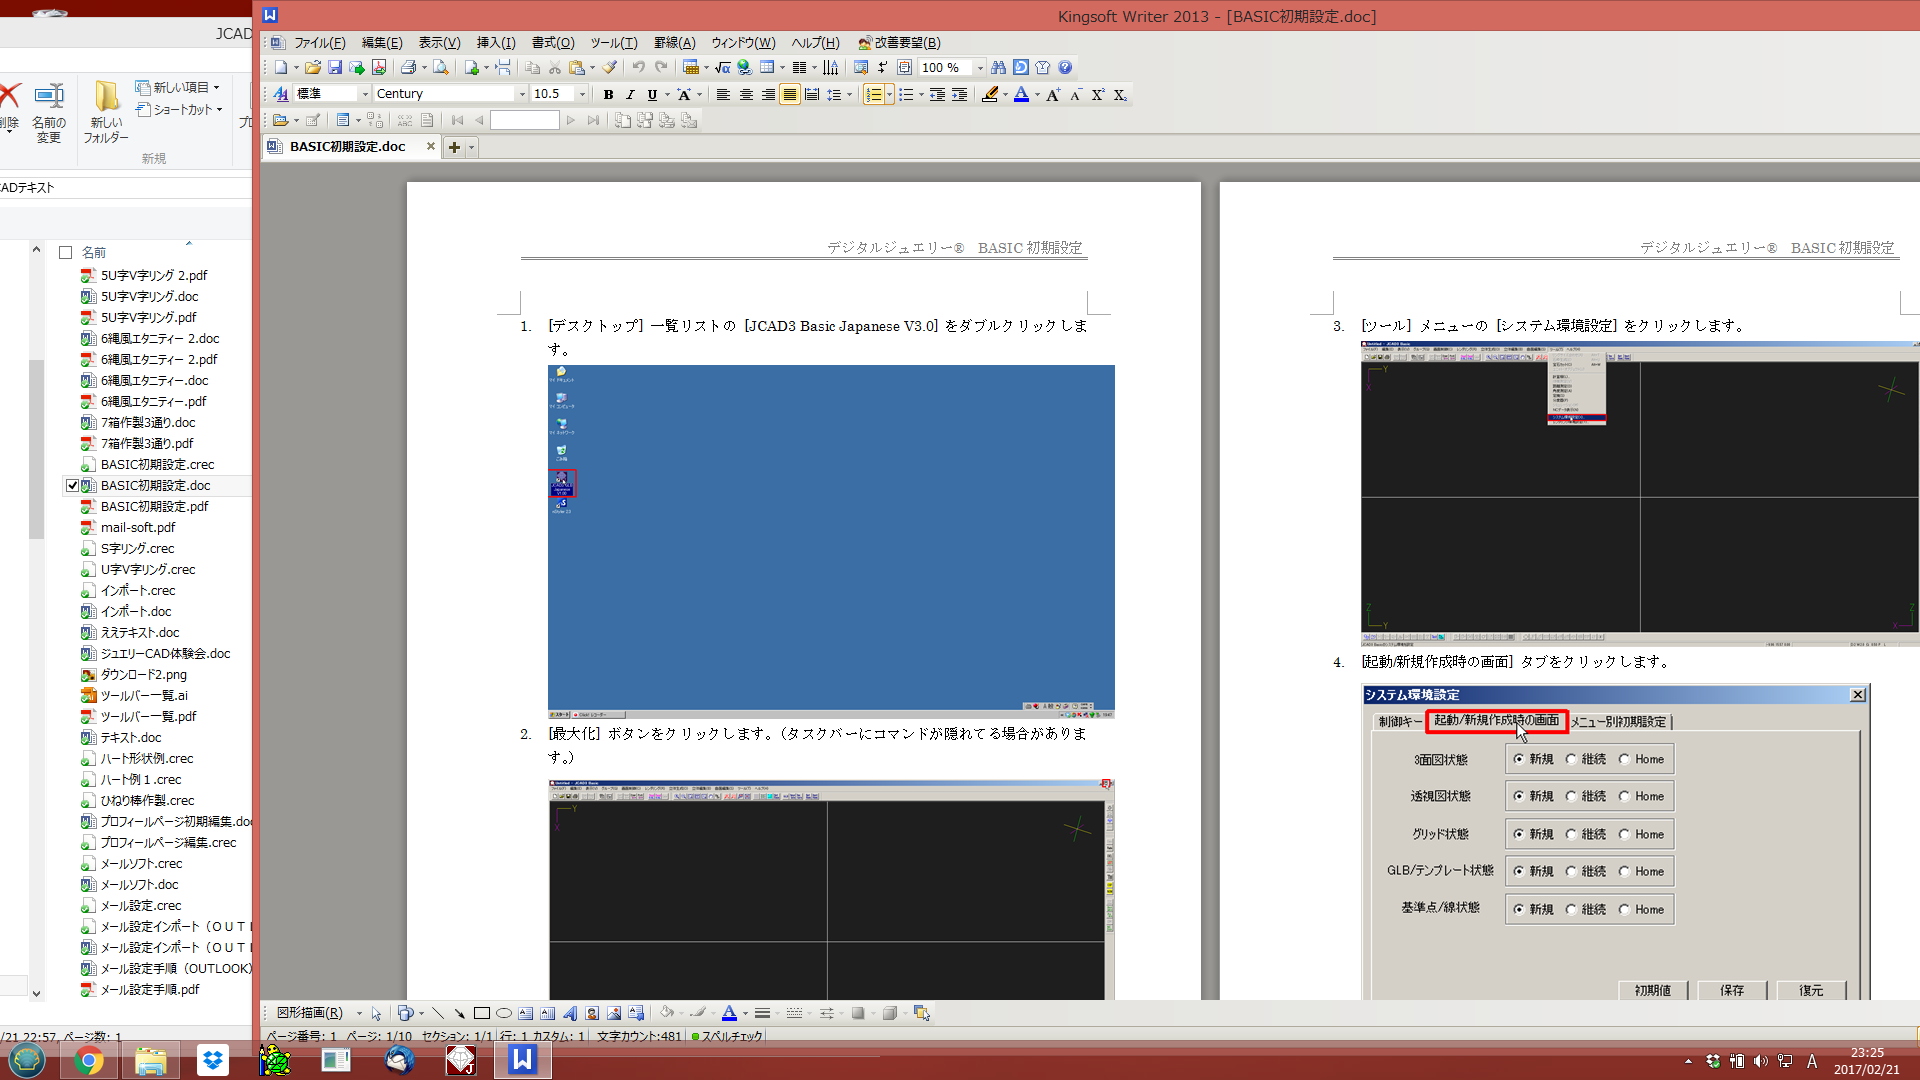Toggle justified text alignment
Viewport: 1920px width, 1080px height.
(790, 95)
